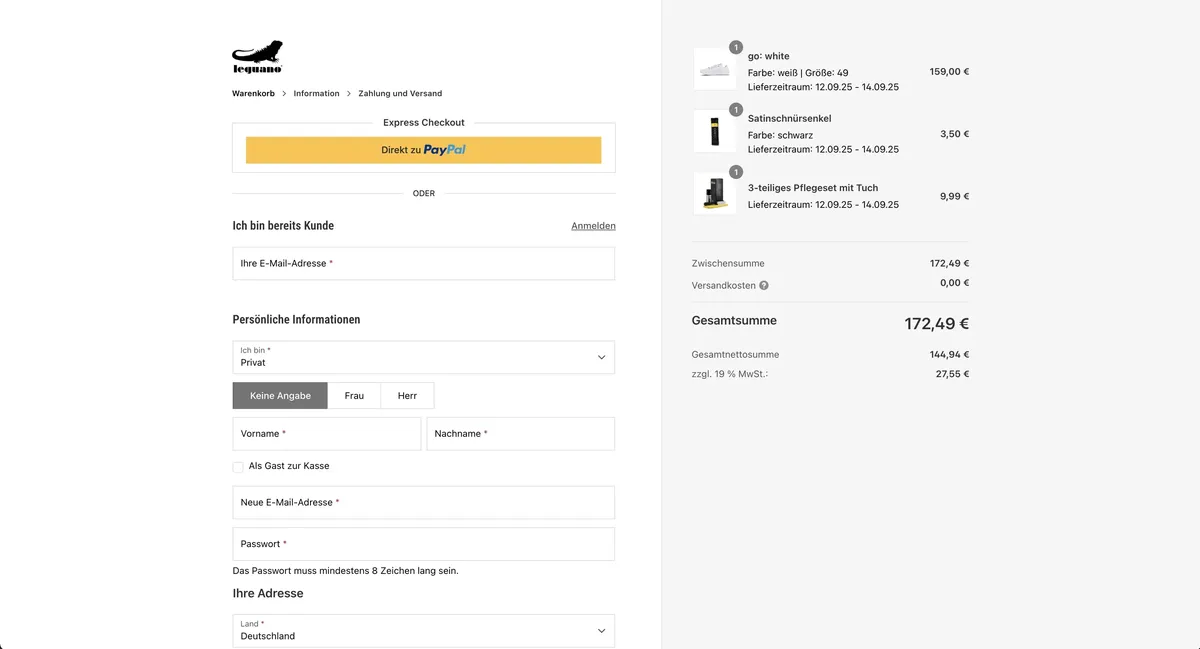Open the go: white shoe thumbnail
1200x649 pixels.
715,70
